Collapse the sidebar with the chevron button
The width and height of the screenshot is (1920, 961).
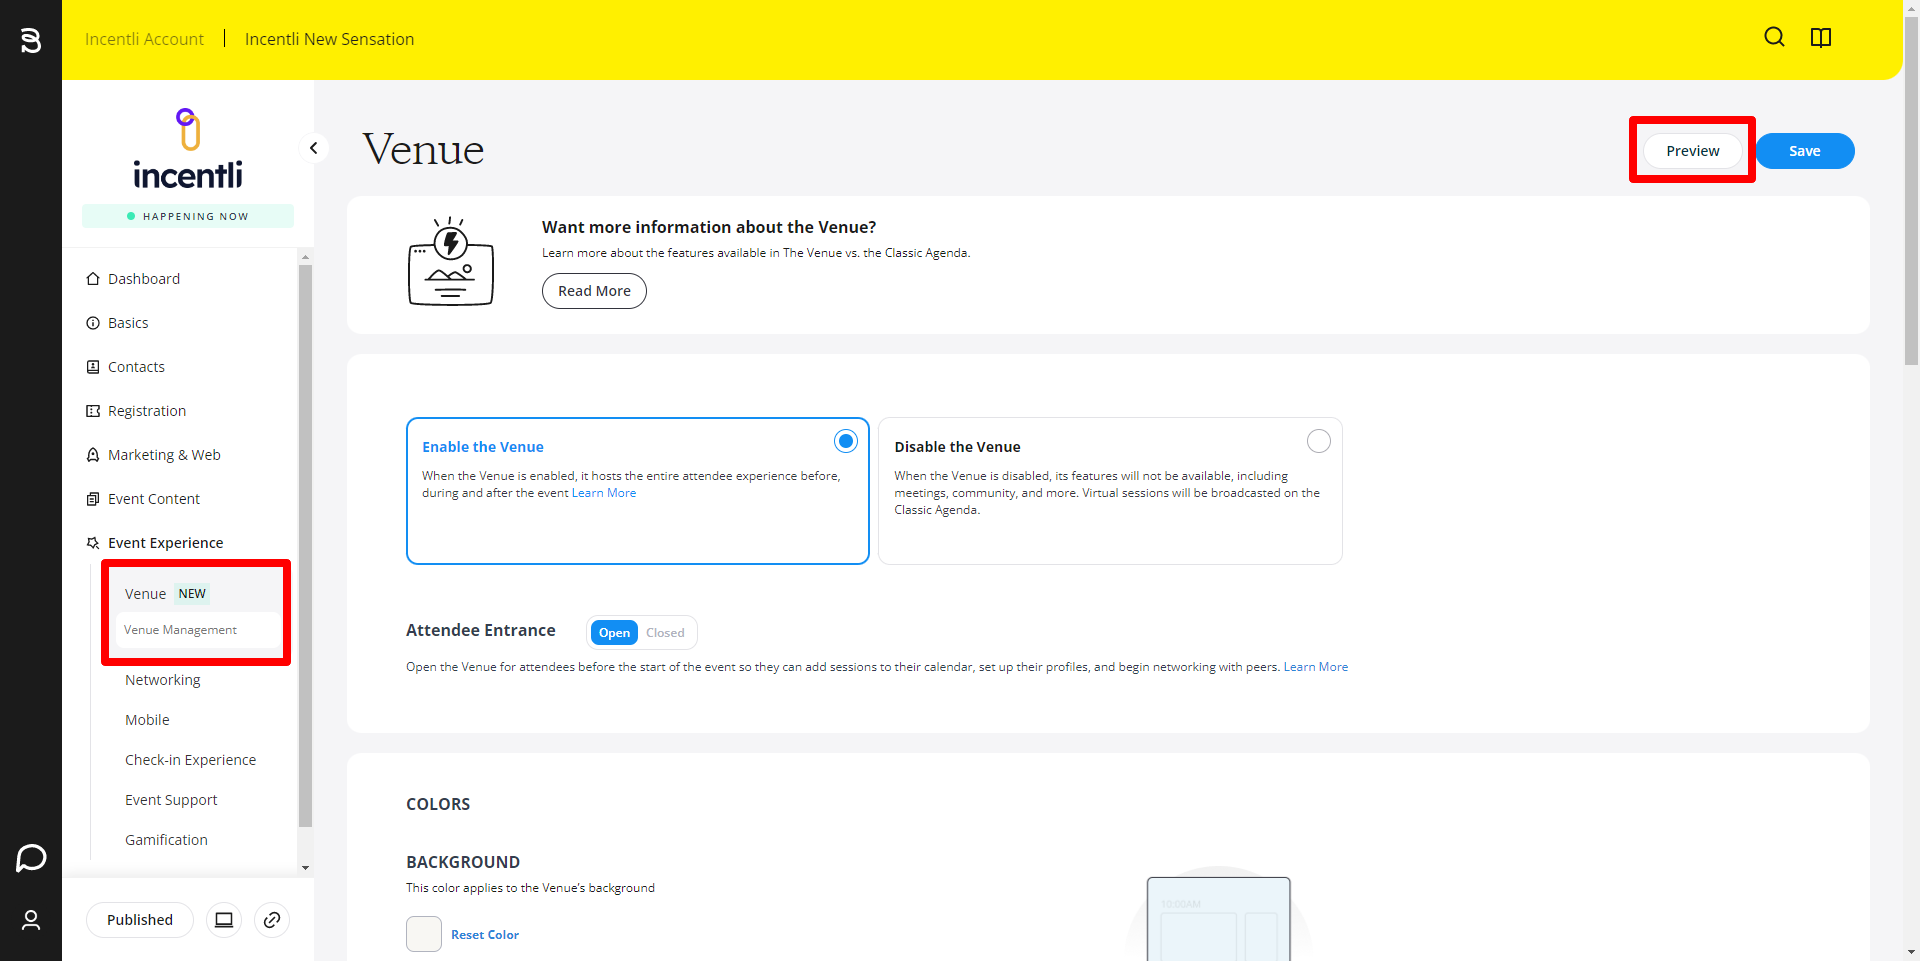314,148
